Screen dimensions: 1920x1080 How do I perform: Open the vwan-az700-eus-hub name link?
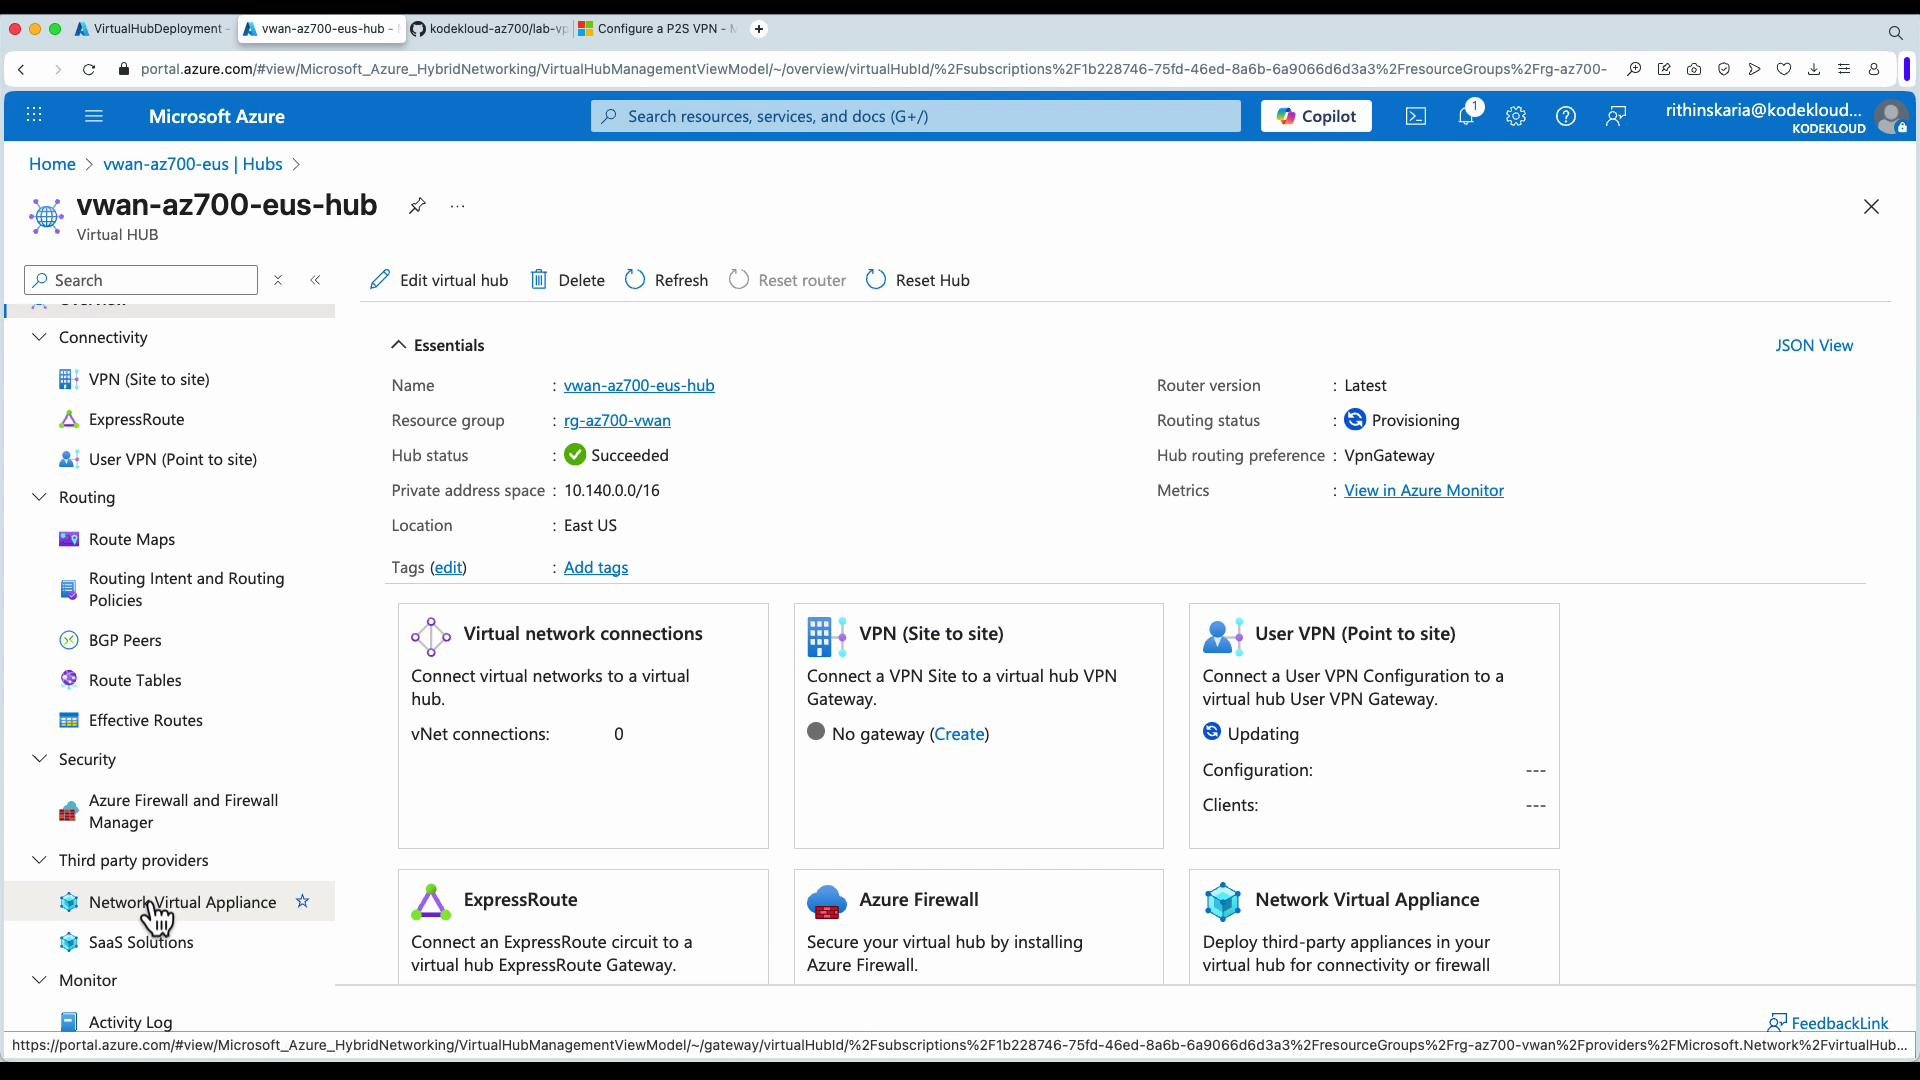coord(639,385)
